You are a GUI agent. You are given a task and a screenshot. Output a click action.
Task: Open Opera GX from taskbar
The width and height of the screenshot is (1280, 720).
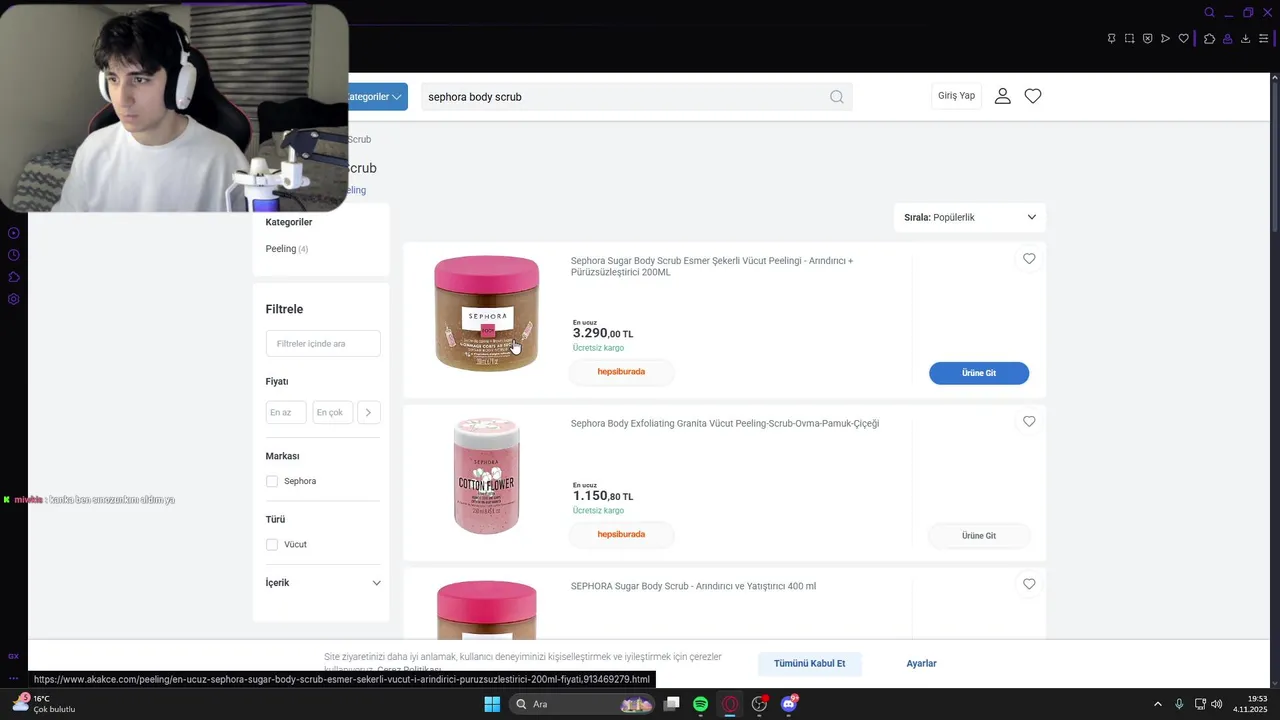pyautogui.click(x=730, y=704)
